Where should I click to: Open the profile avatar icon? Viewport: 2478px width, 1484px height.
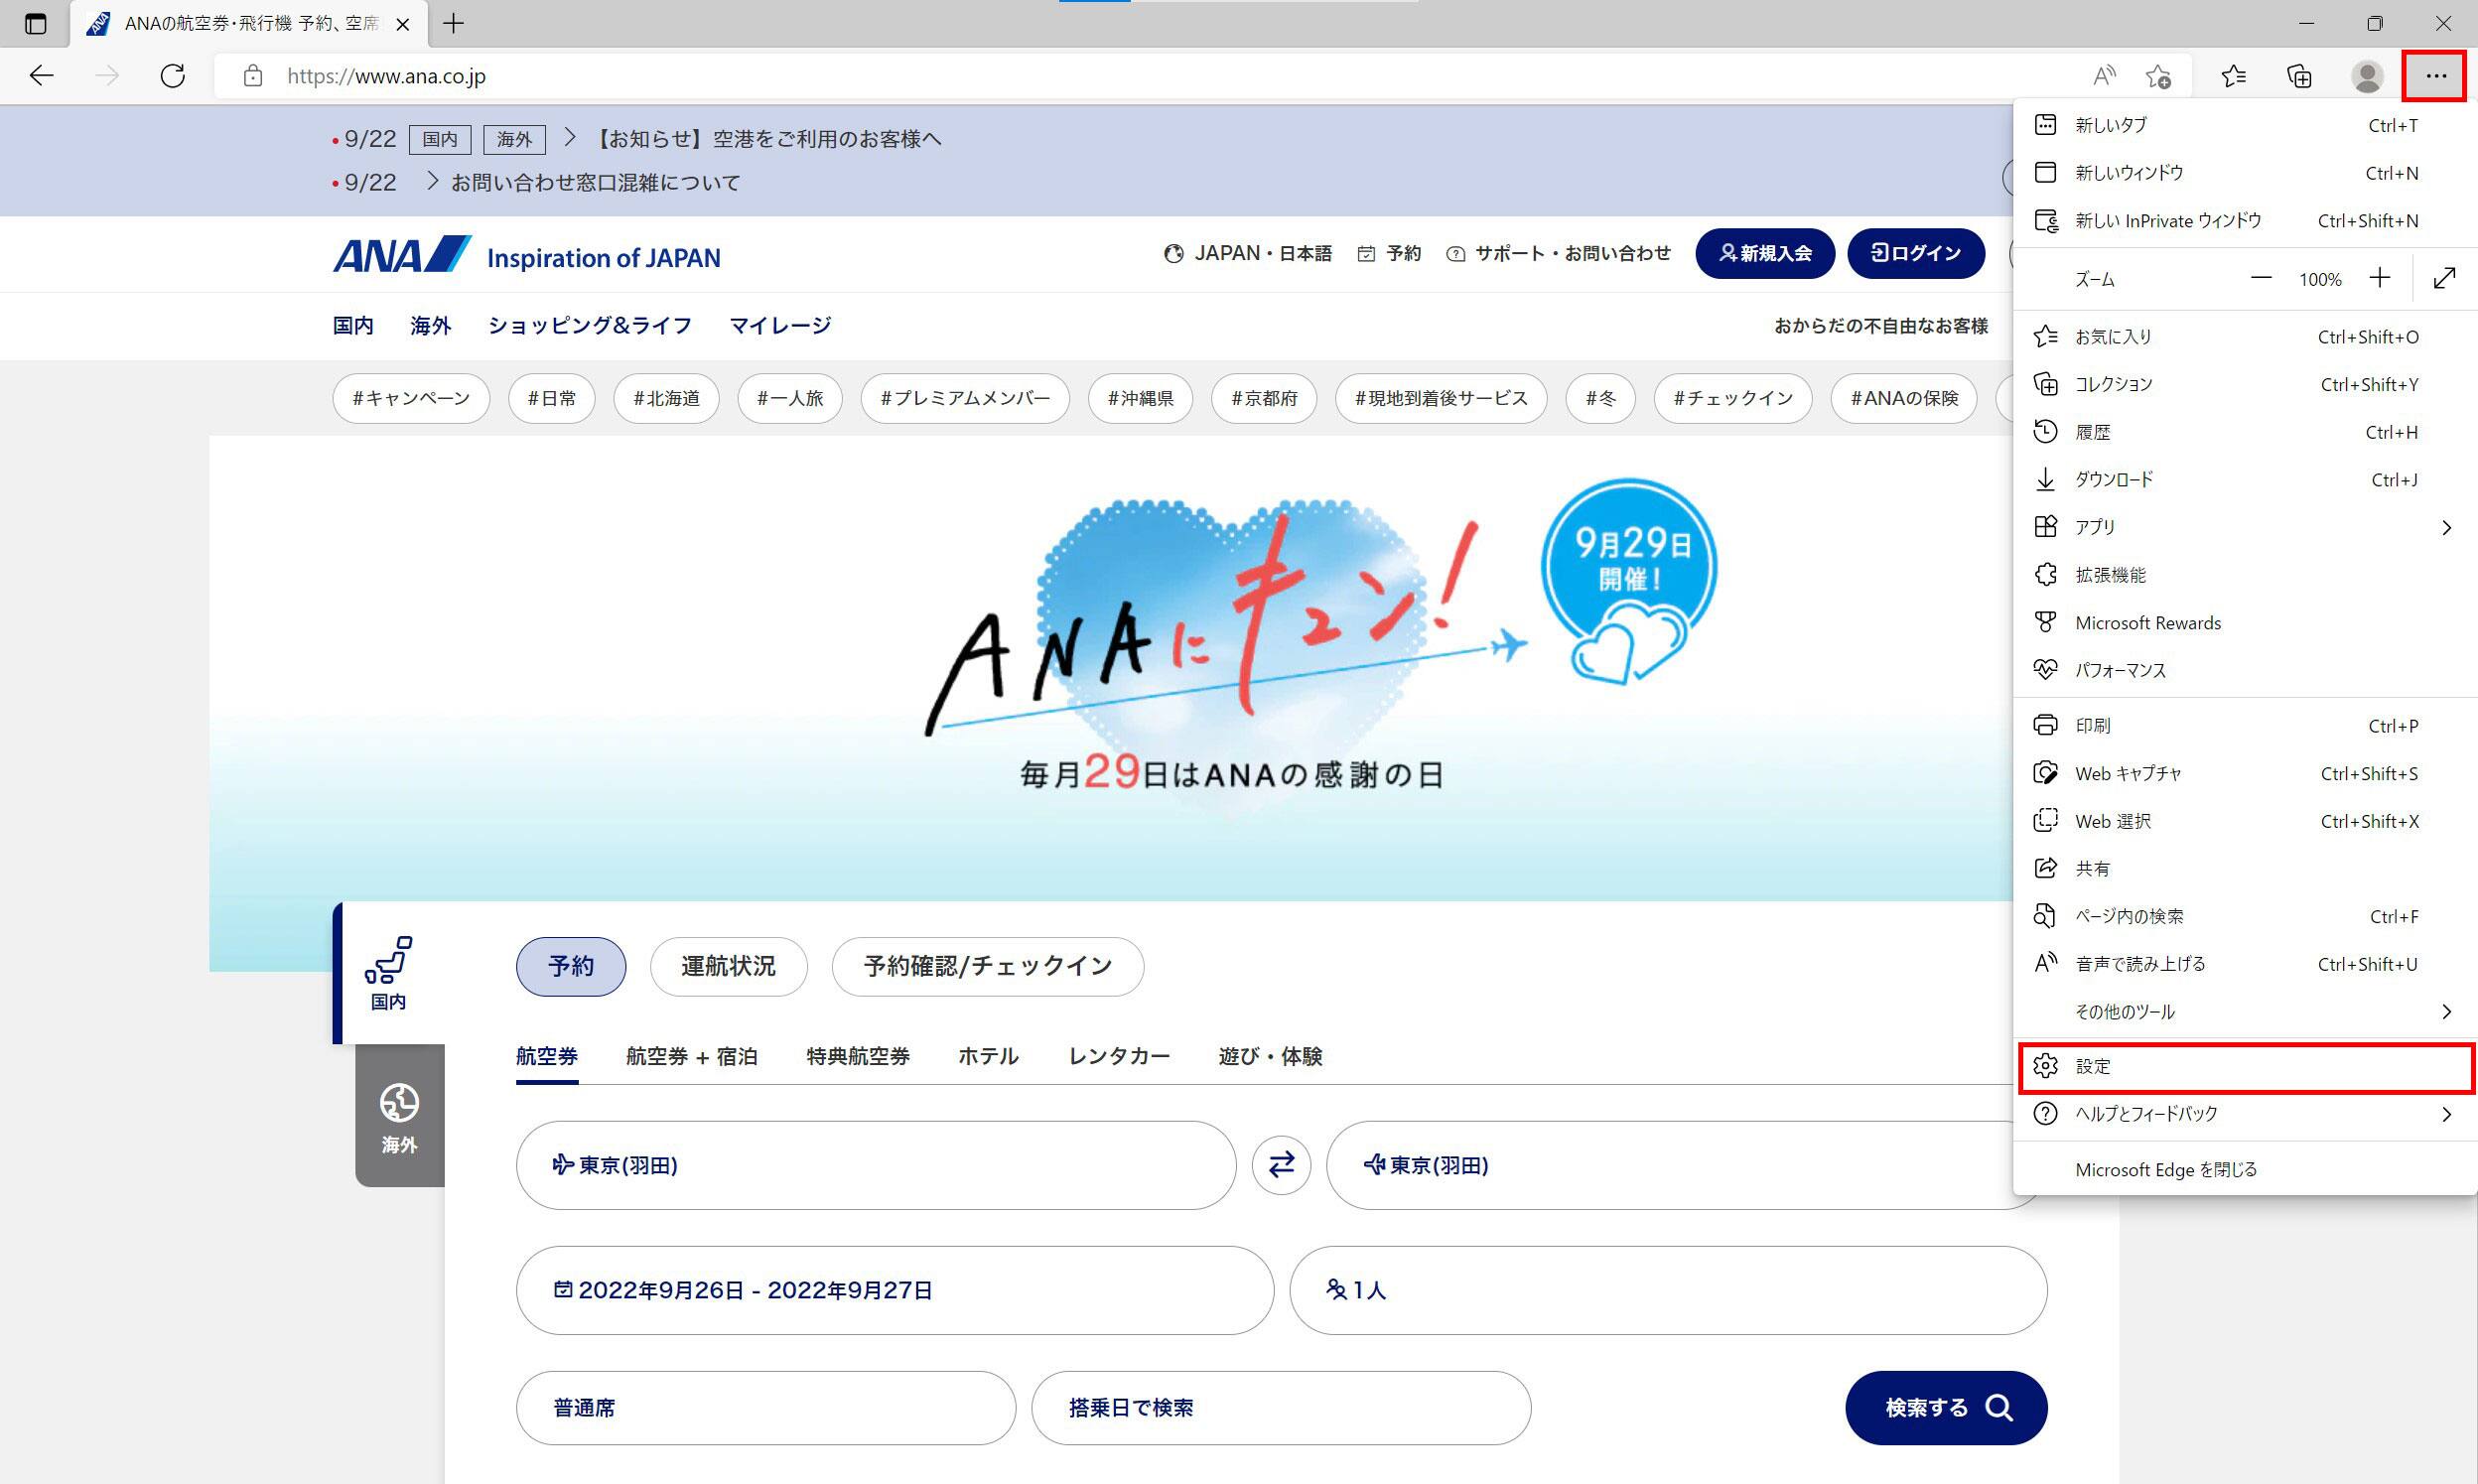pos(2366,76)
